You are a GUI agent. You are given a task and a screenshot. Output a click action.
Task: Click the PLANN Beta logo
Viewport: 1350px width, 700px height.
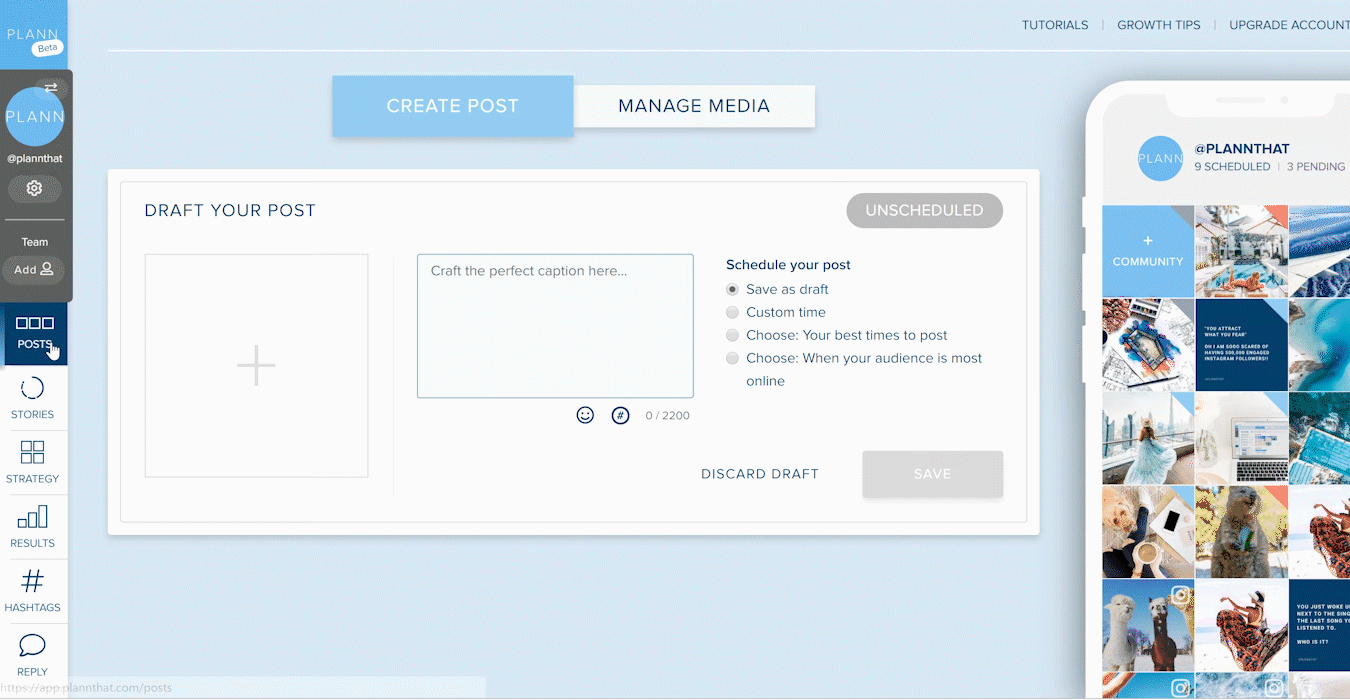[x=33, y=36]
